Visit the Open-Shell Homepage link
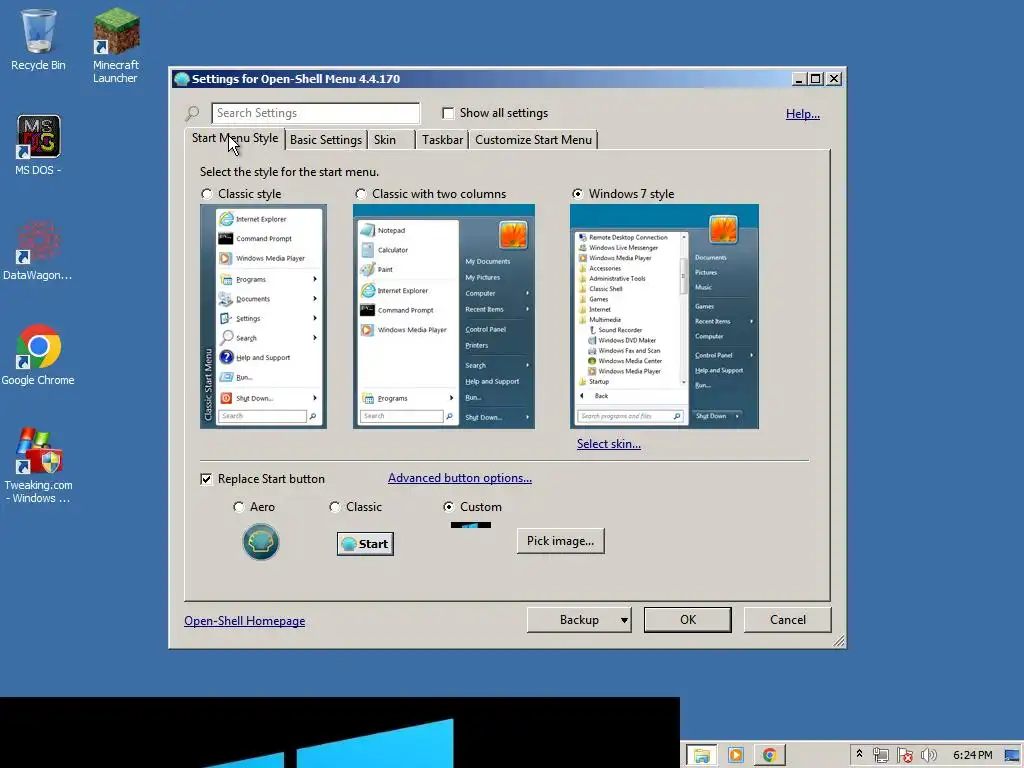 [x=244, y=621]
